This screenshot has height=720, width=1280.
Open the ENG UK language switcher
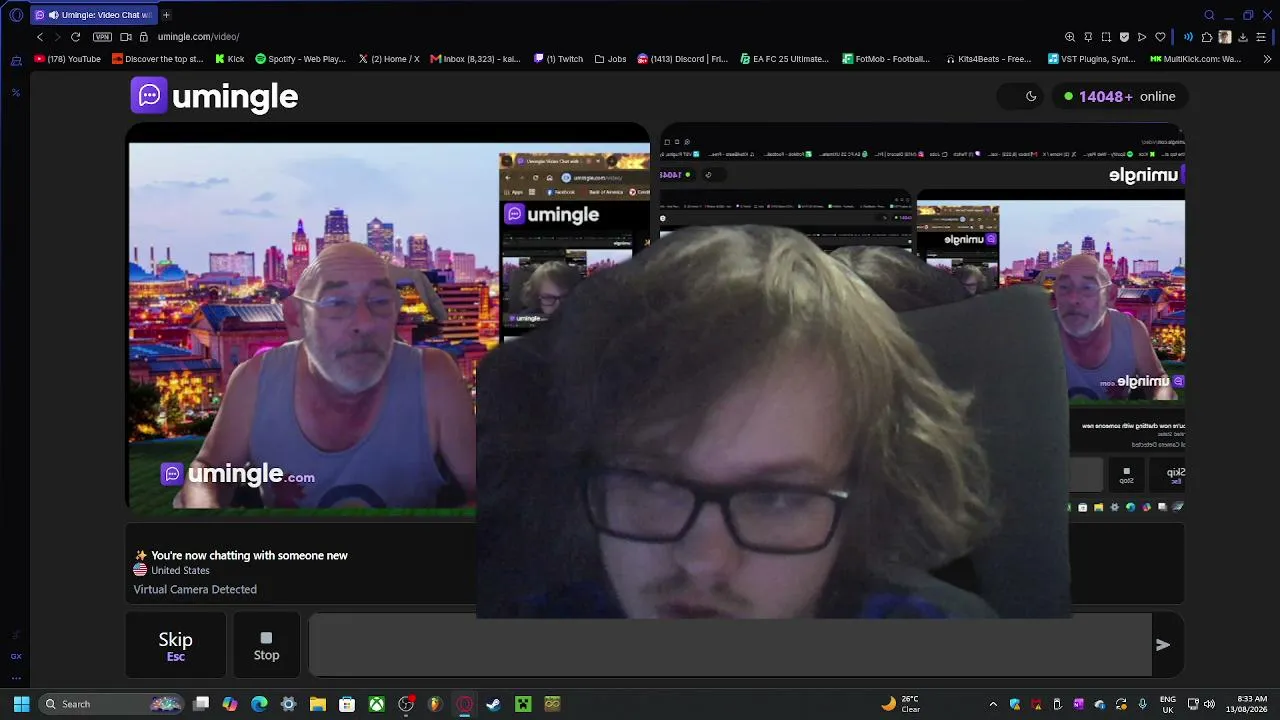[1168, 704]
